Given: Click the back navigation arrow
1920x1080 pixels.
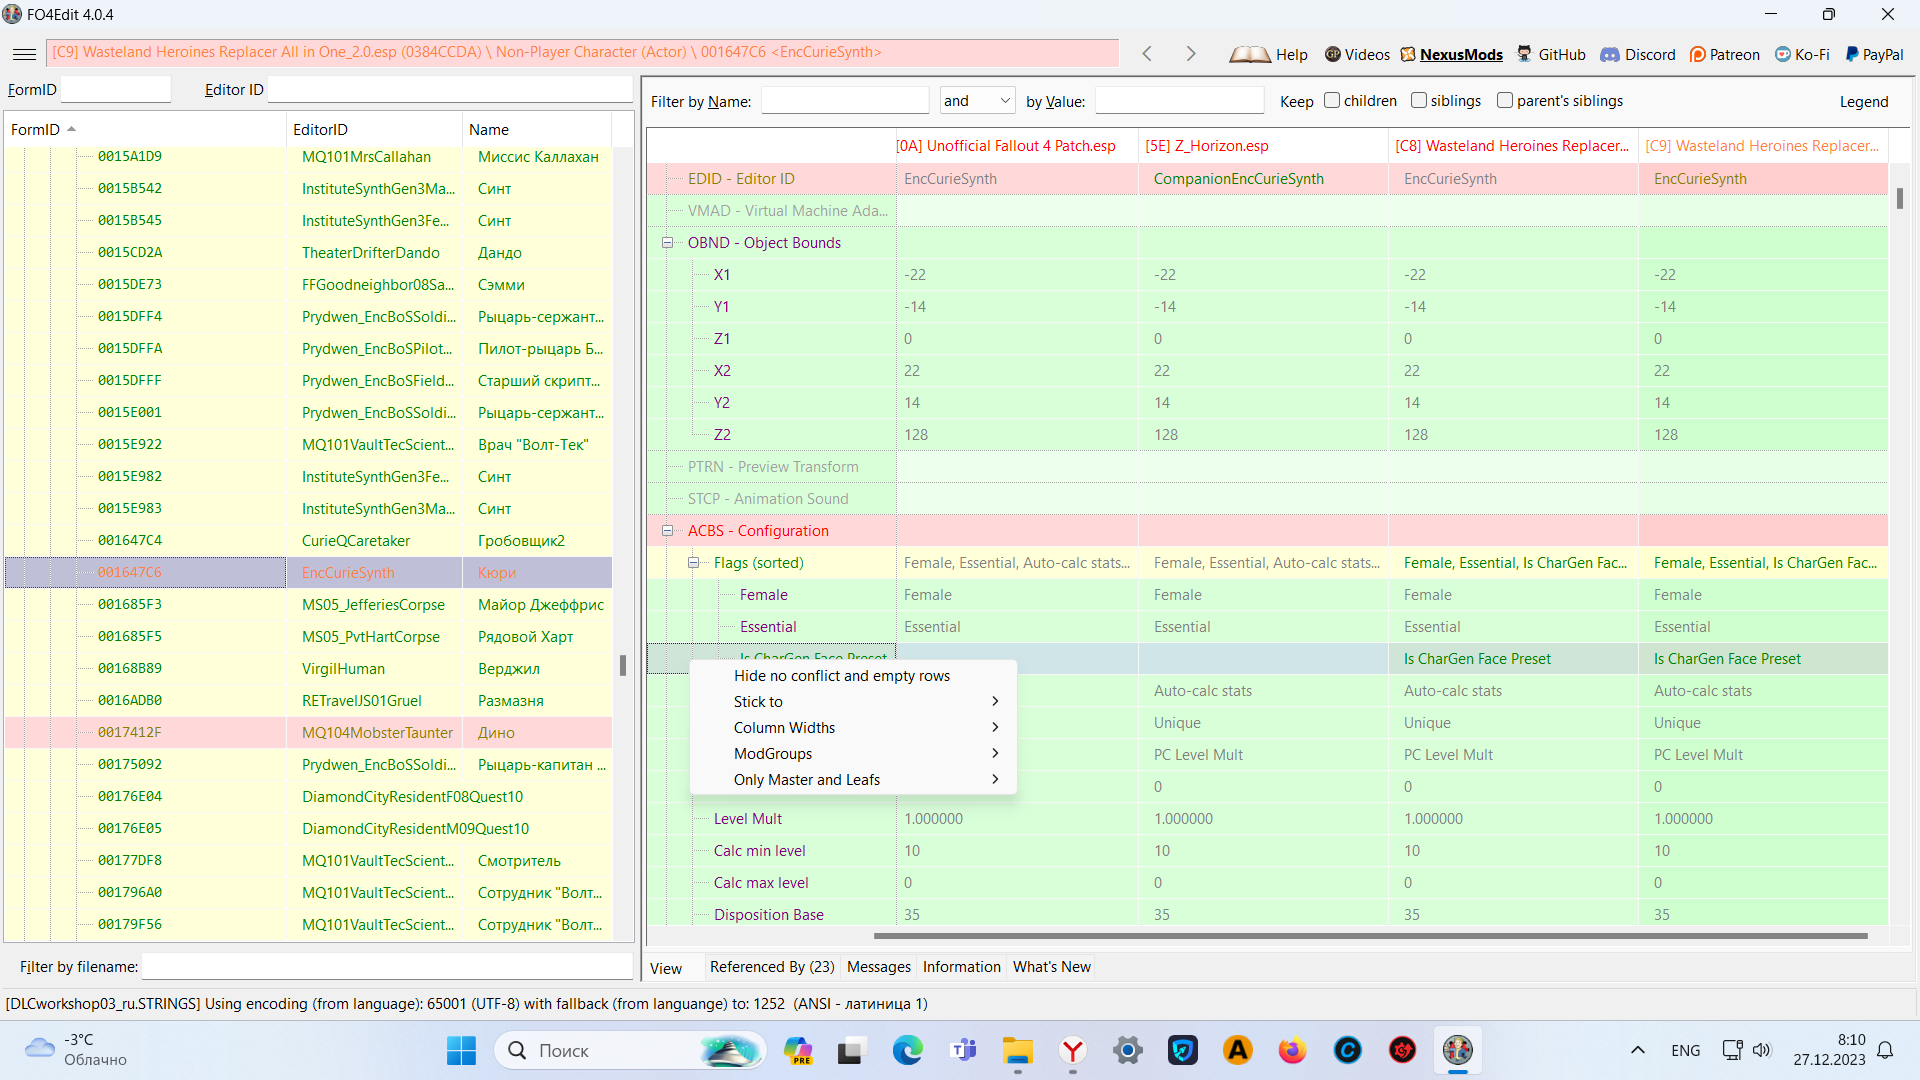Looking at the screenshot, I should pos(1147,54).
